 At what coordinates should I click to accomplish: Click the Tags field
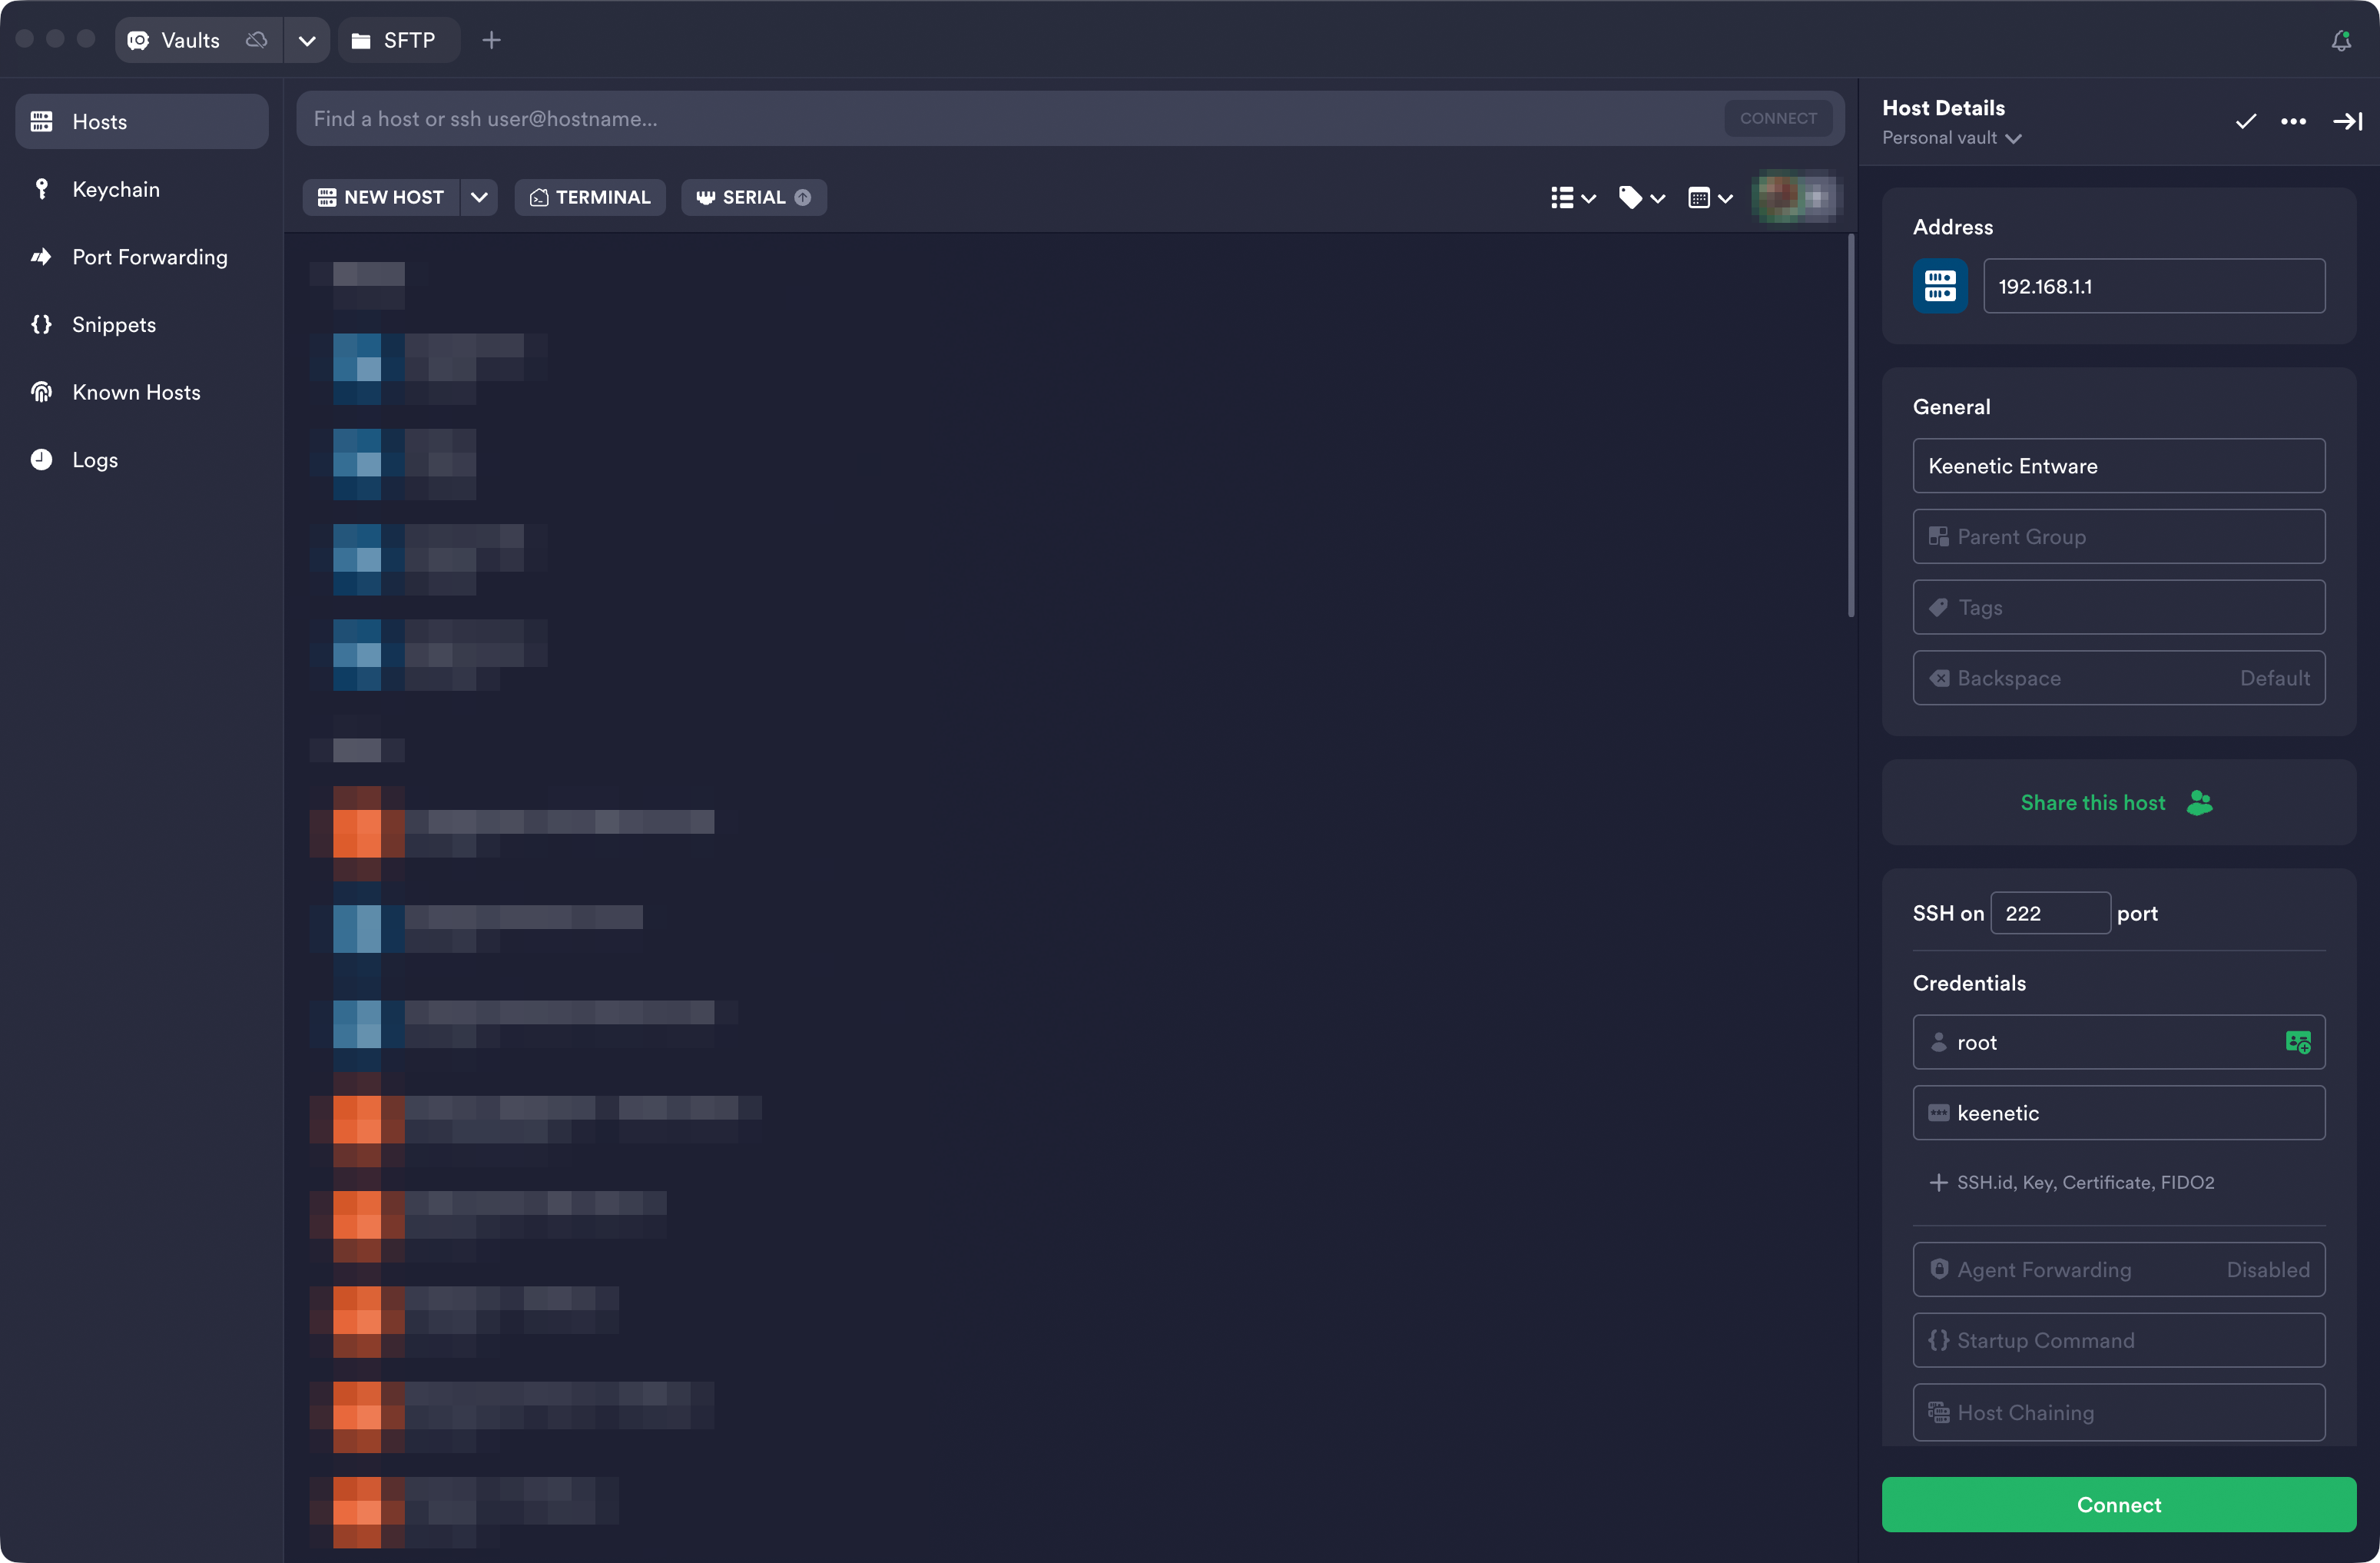[x=2118, y=608]
